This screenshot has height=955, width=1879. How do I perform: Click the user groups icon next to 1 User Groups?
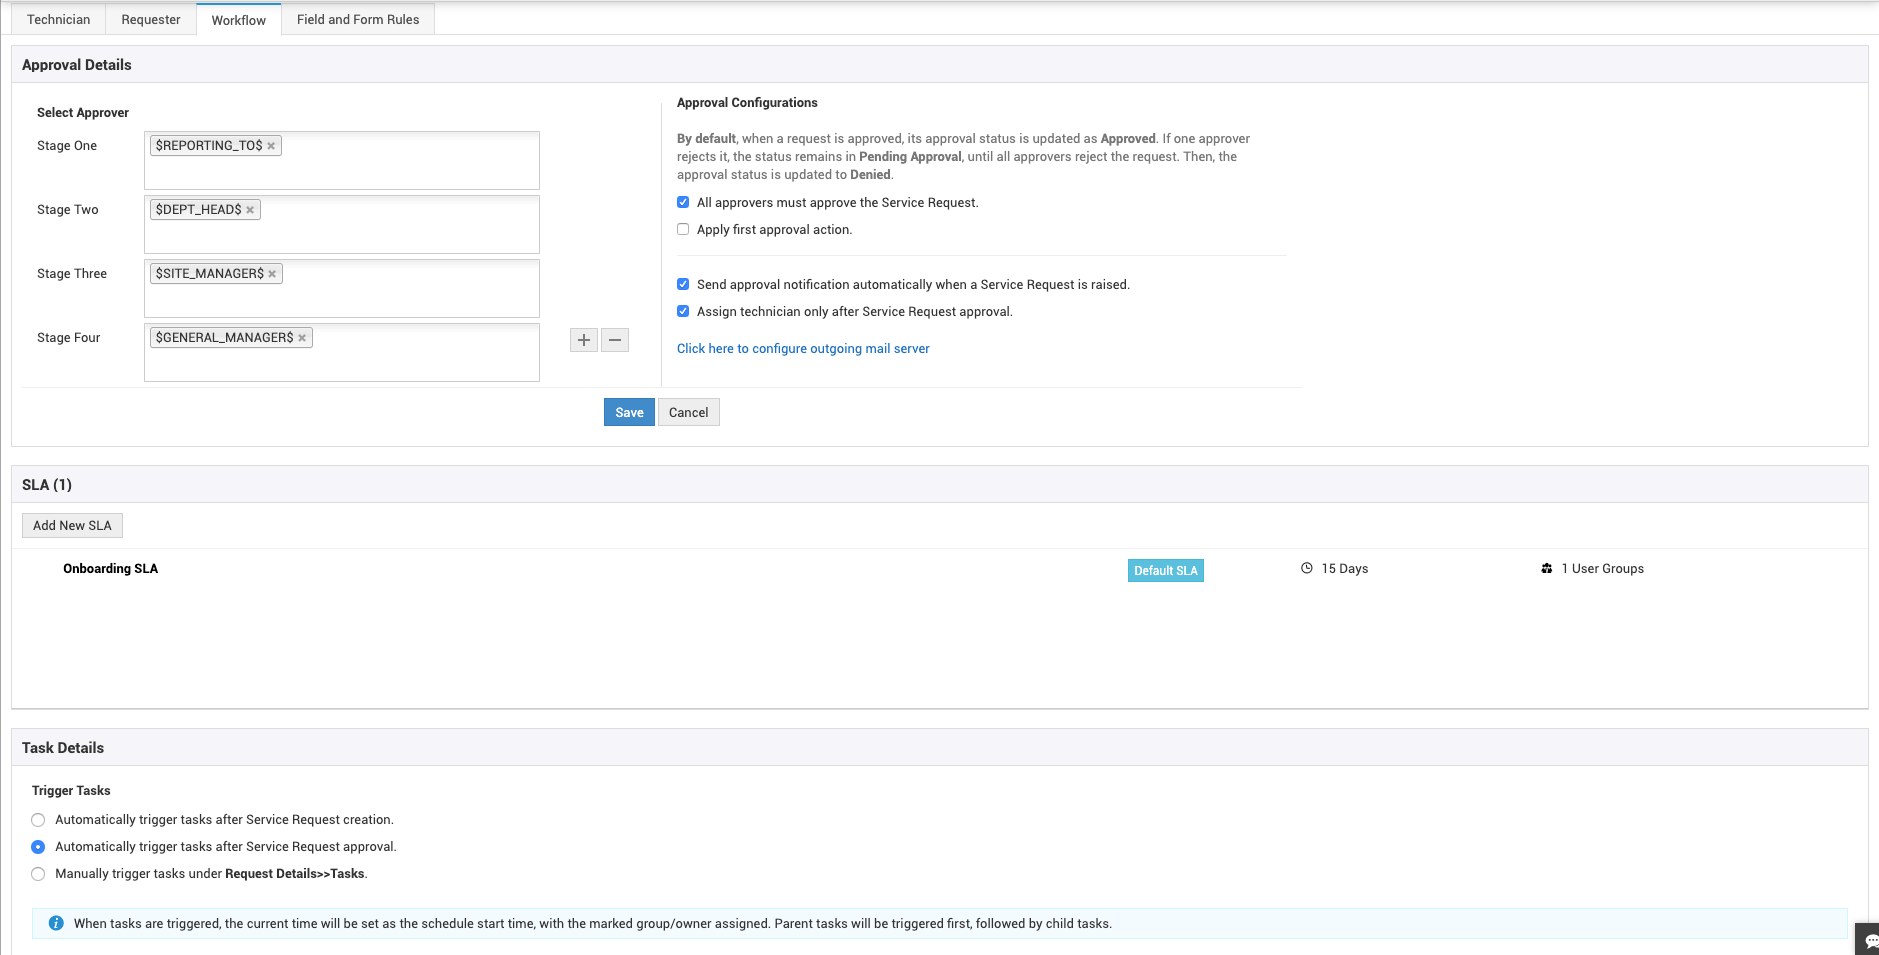[1548, 568]
